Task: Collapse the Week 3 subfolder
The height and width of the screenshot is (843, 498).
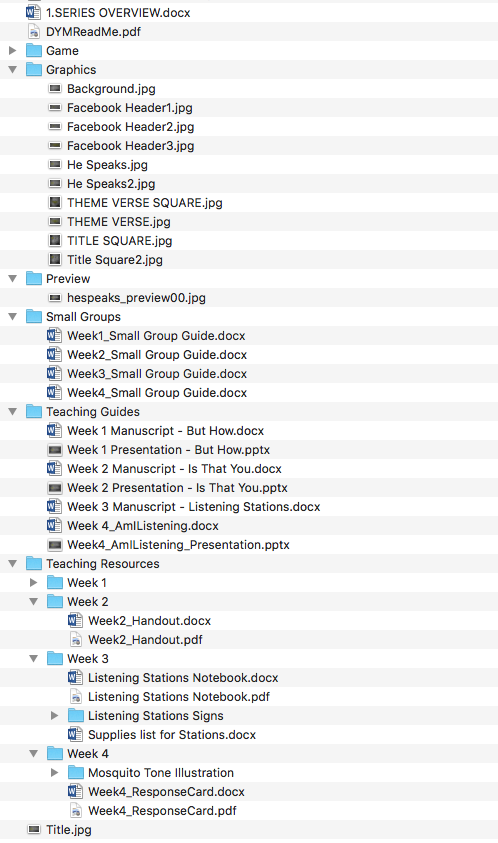Action: click(x=33, y=659)
